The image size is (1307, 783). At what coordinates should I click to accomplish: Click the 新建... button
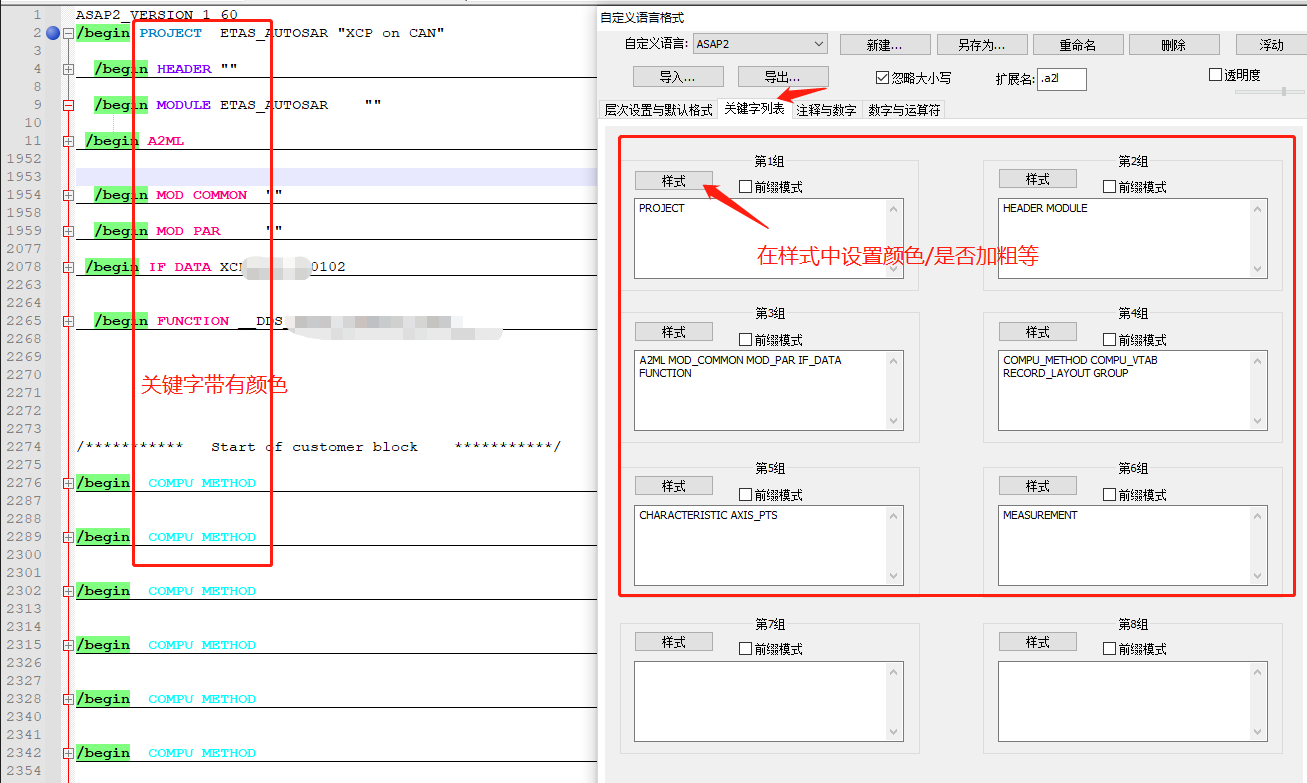[x=885, y=45]
